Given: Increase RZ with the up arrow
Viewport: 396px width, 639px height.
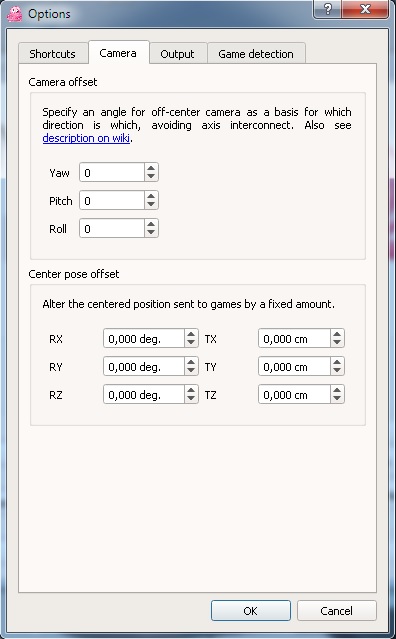Looking at the screenshot, I should pyautogui.click(x=191, y=390).
